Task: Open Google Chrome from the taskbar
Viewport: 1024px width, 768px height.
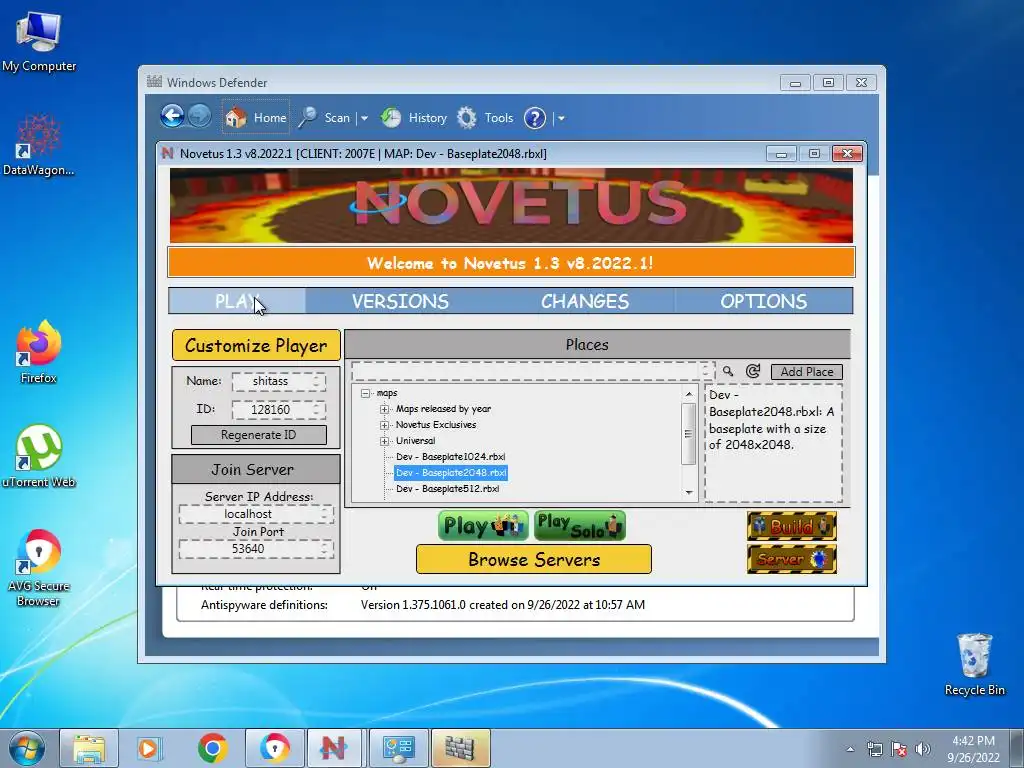Action: click(x=212, y=748)
